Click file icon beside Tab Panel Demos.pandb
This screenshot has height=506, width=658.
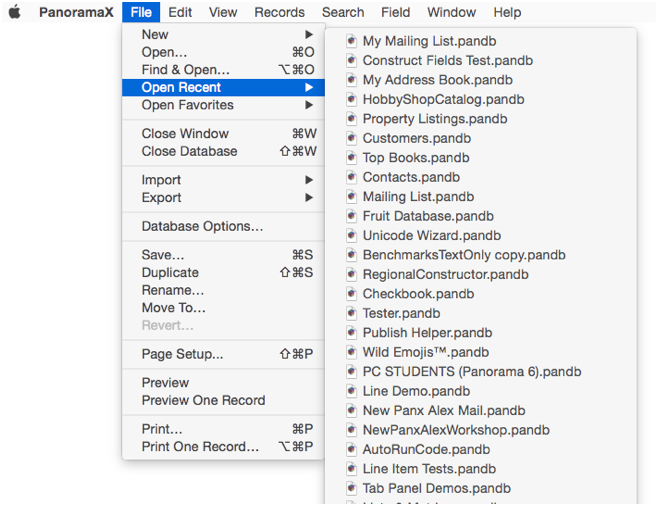[x=351, y=488]
